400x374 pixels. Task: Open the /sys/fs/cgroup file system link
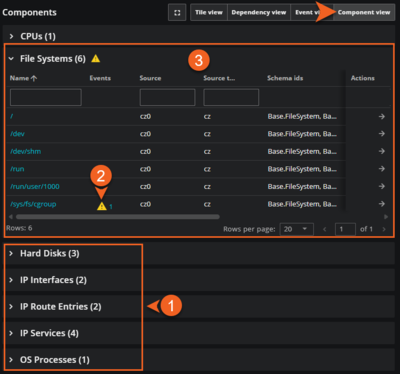click(33, 204)
